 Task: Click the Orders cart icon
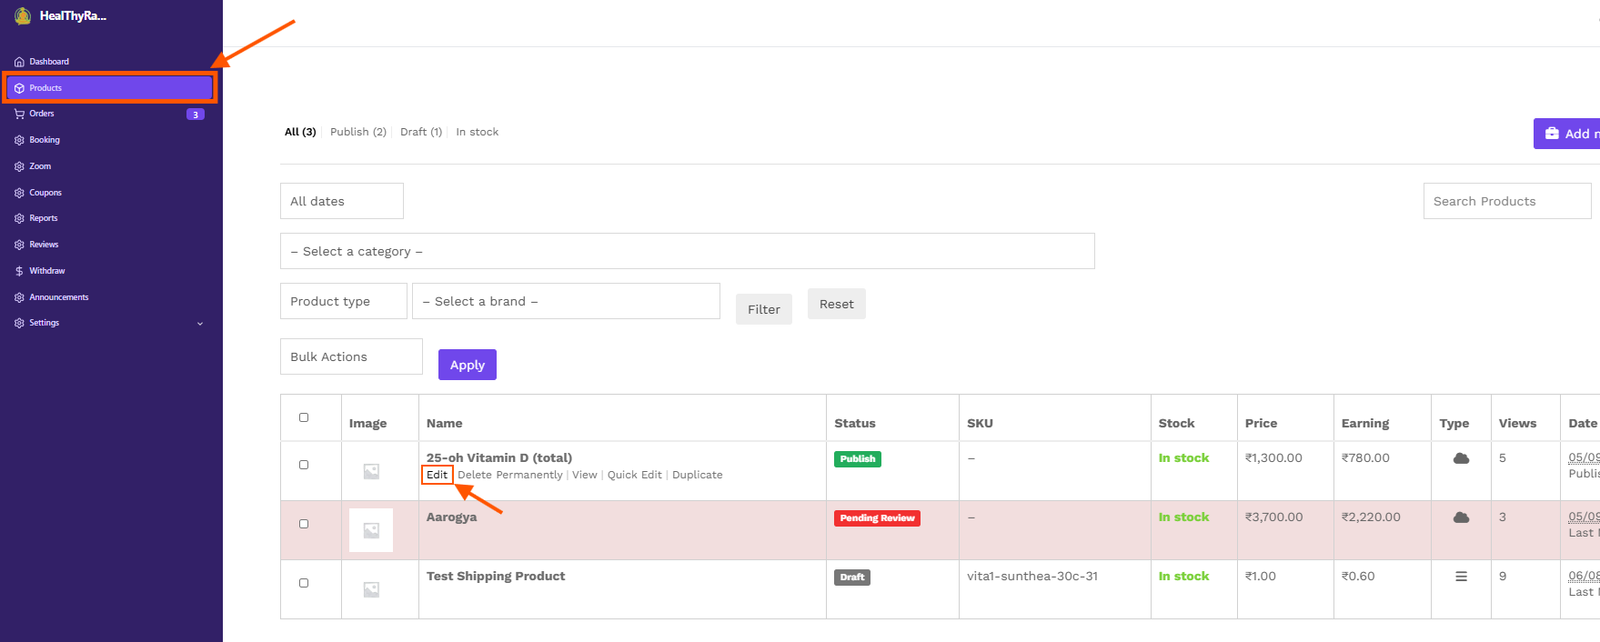click(19, 114)
